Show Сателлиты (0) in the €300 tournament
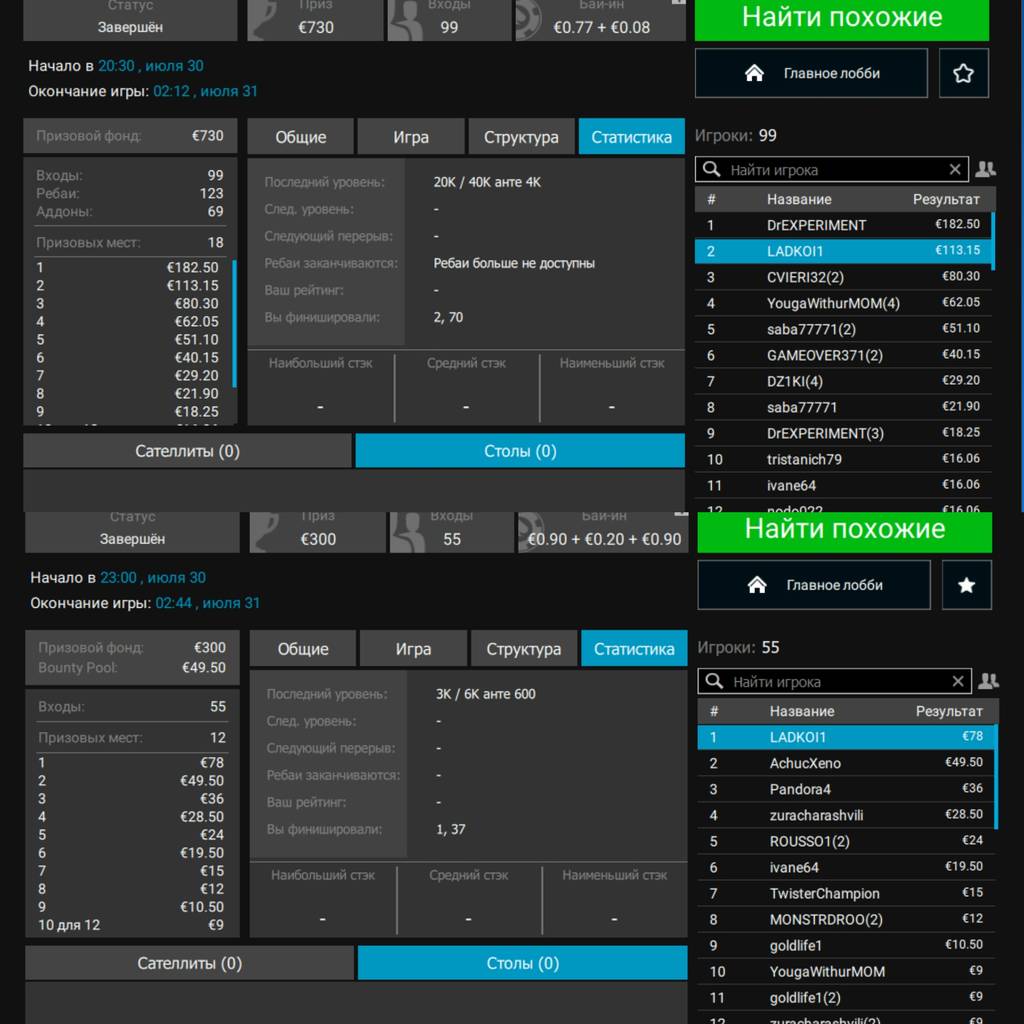This screenshot has height=1024, width=1024. (x=189, y=963)
